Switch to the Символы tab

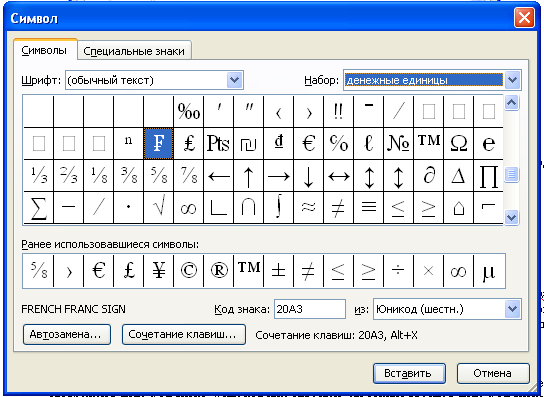(44, 51)
